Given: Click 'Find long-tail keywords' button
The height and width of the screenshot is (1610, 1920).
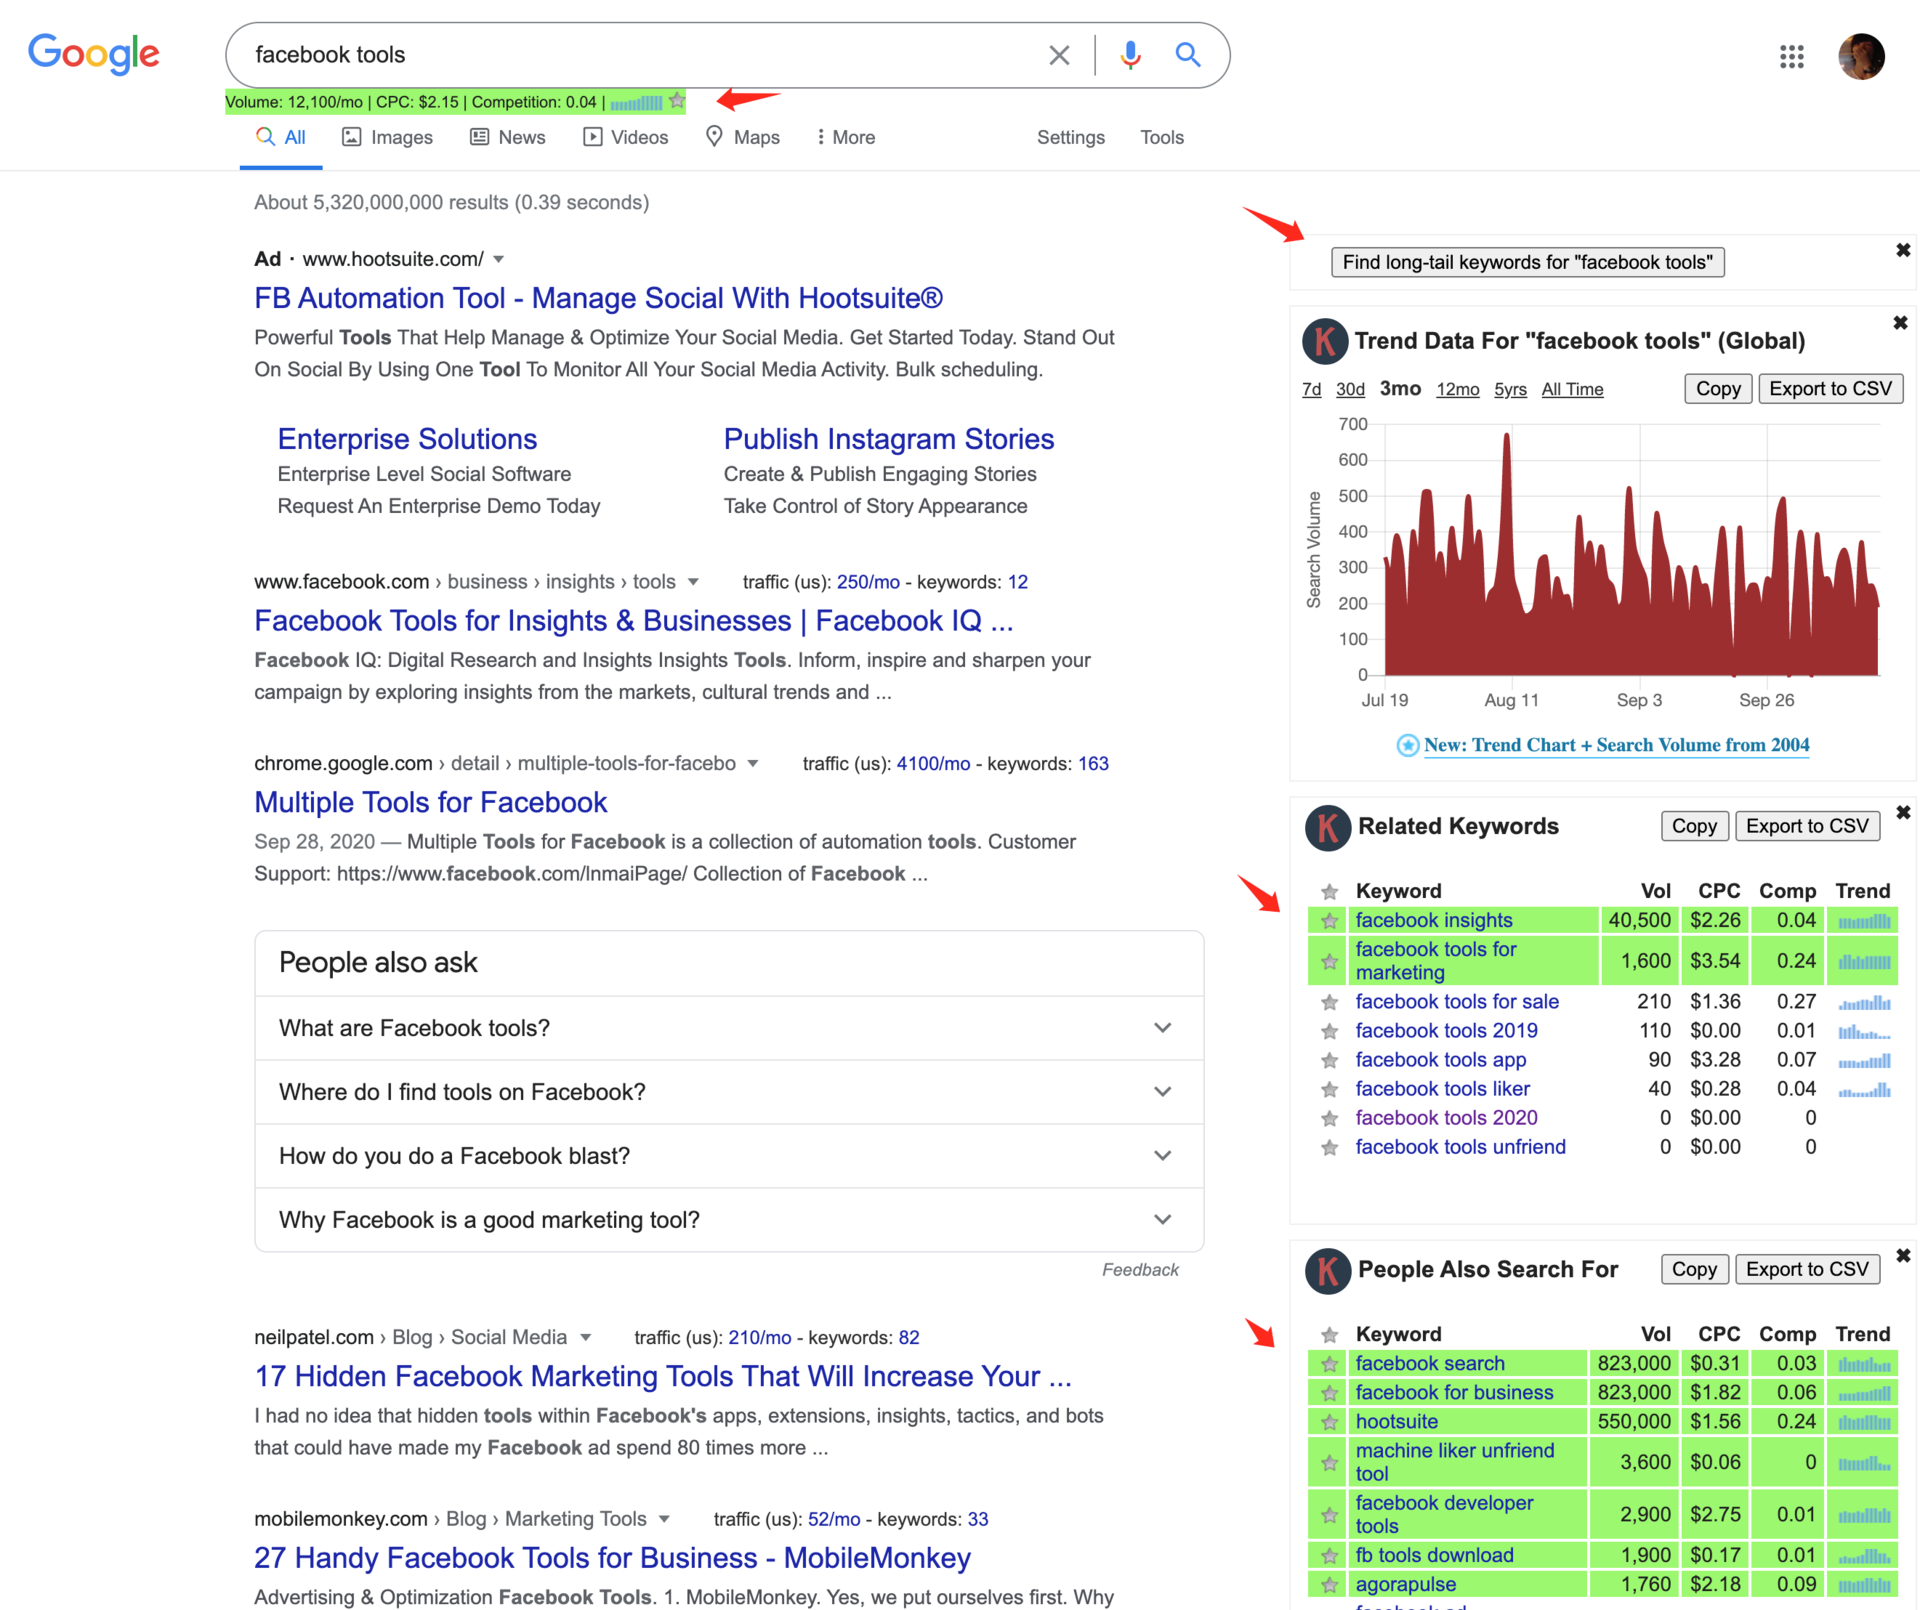Looking at the screenshot, I should click(1528, 262).
